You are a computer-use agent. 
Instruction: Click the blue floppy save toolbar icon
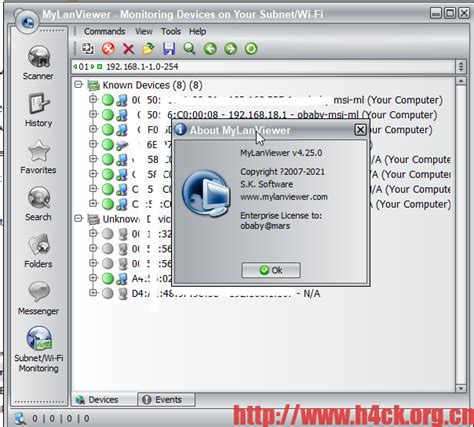[169, 49]
